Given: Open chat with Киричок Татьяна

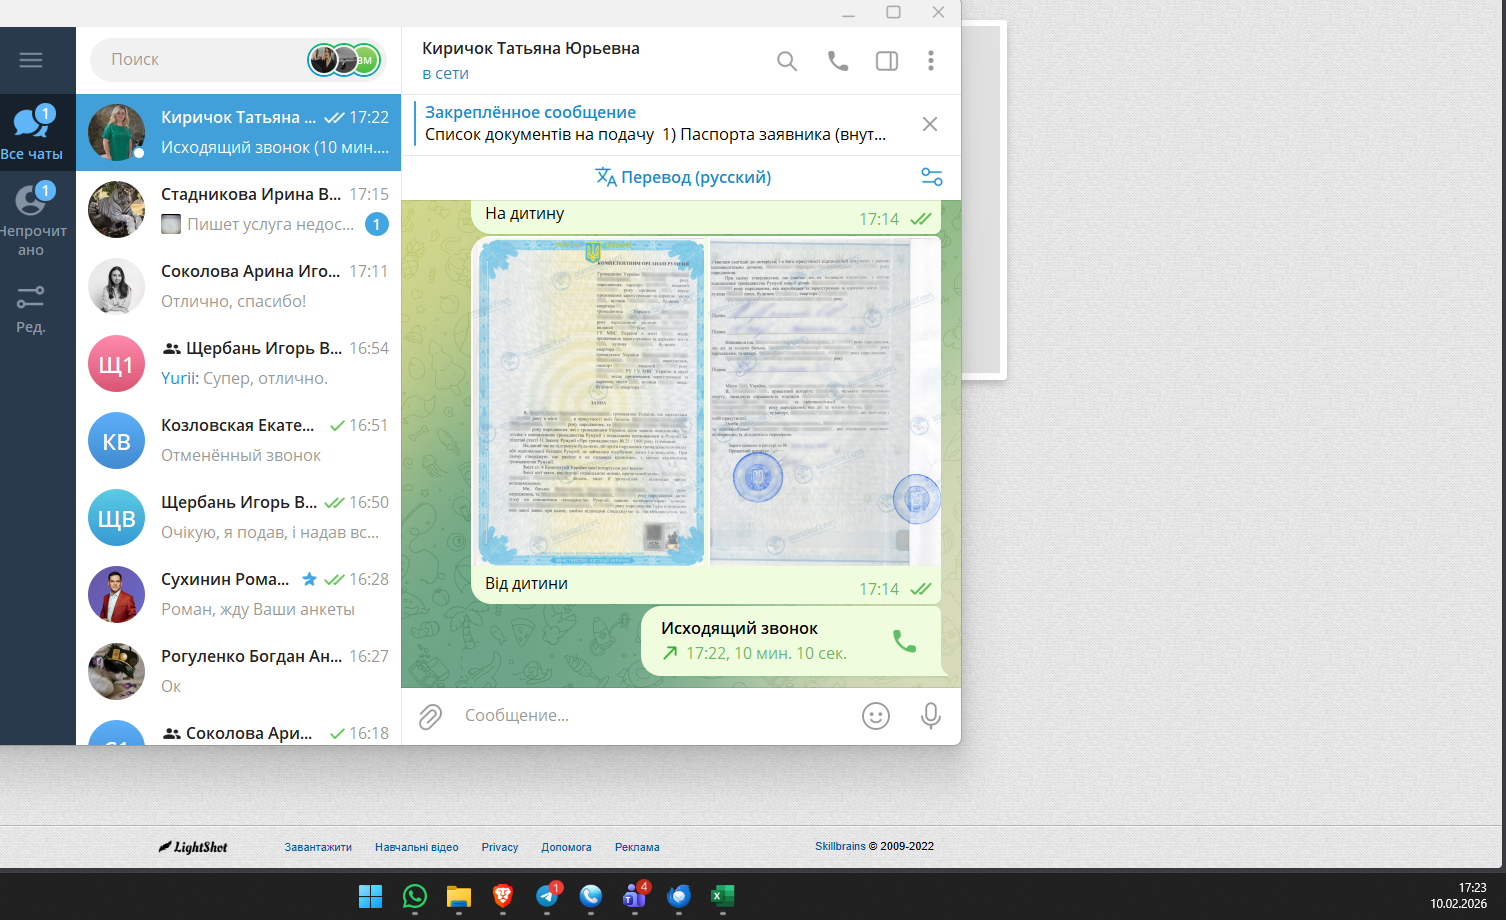Looking at the screenshot, I should coord(239,133).
